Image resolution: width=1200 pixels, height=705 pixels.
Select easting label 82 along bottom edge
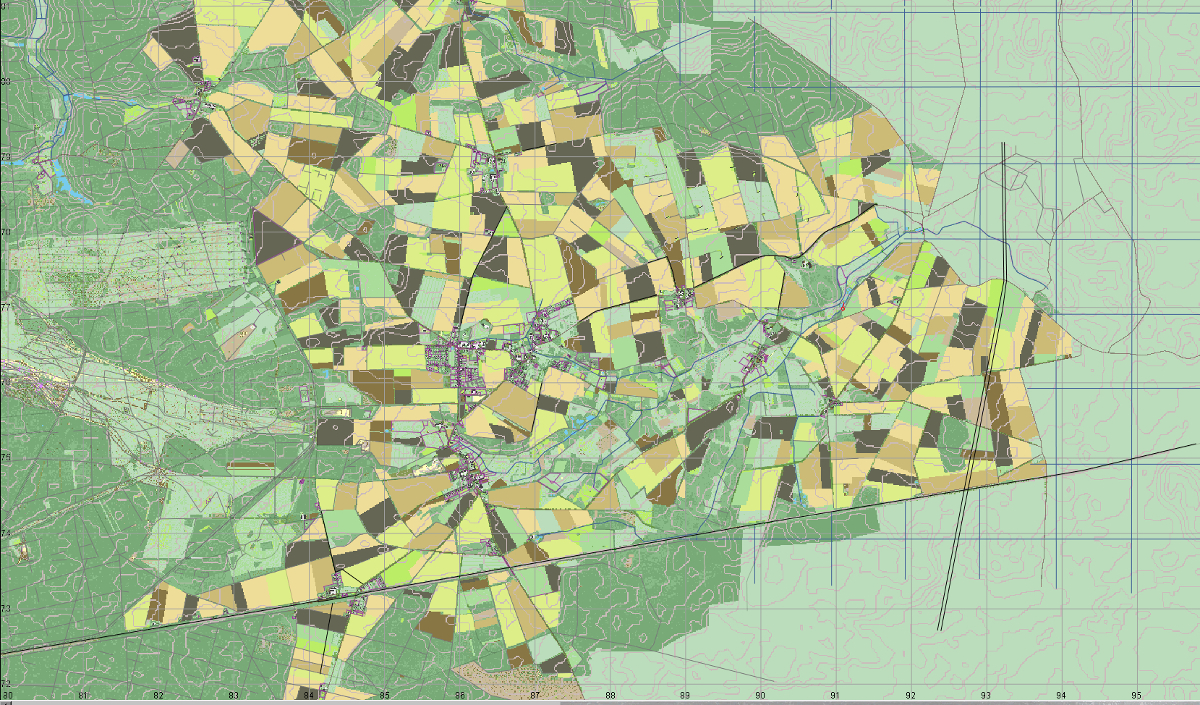coord(158,695)
